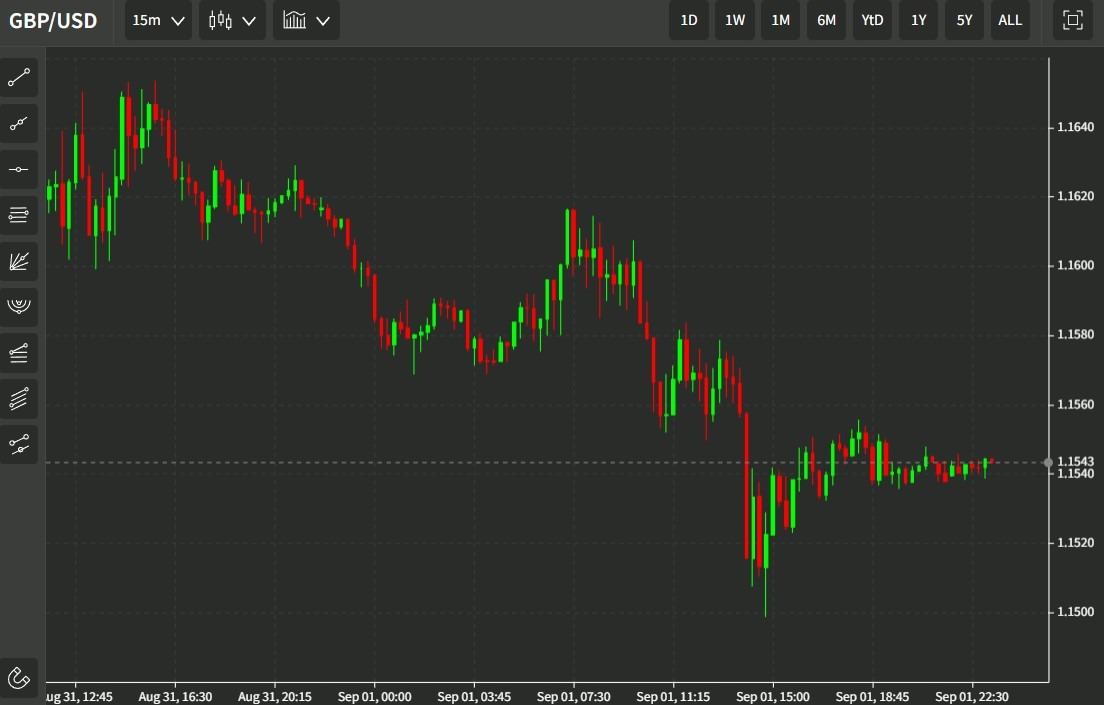The height and width of the screenshot is (705, 1105).
Task: Click the Sep 01, 18:45 time label
Action: click(x=872, y=697)
